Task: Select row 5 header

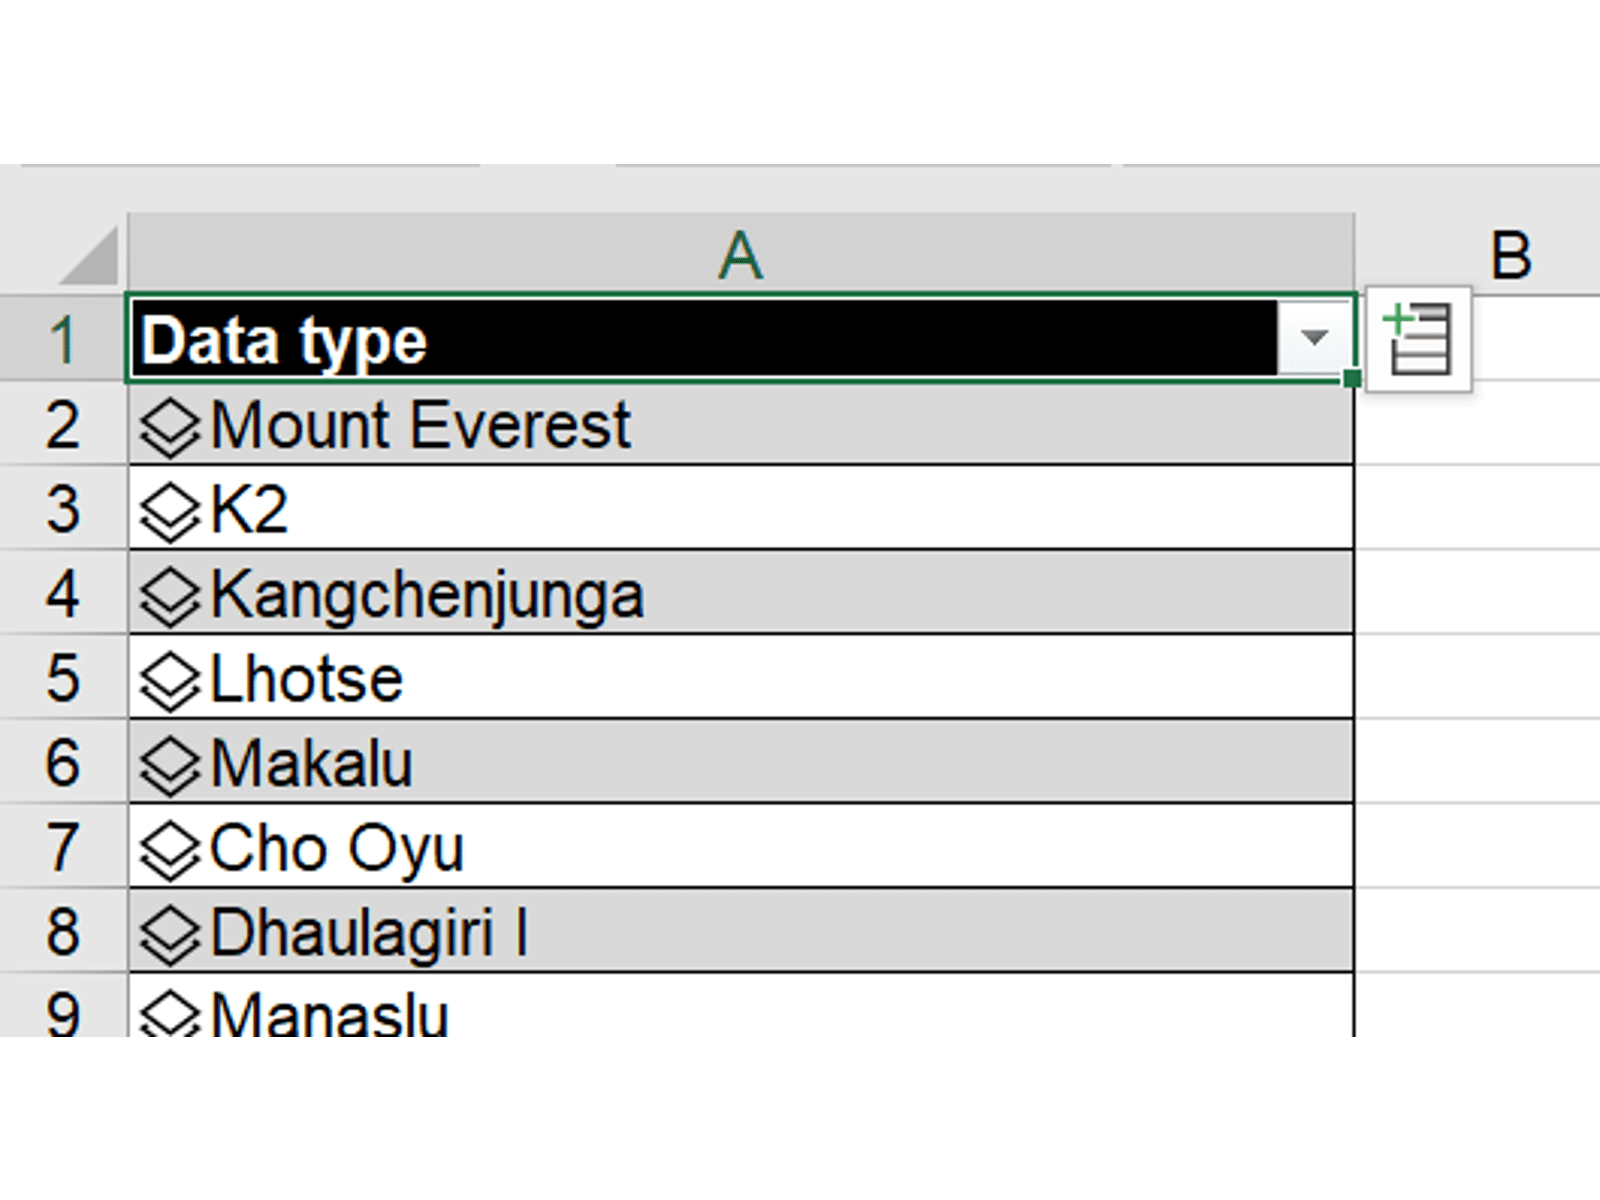Action: tap(62, 678)
